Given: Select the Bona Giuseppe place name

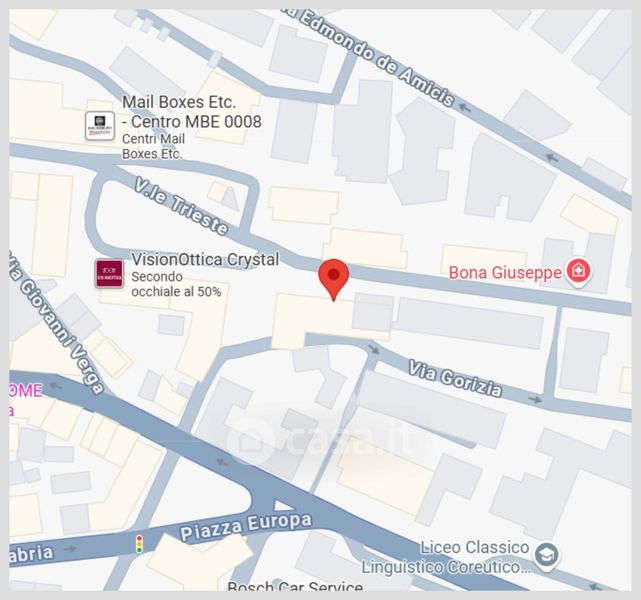Looking at the screenshot, I should [505, 273].
